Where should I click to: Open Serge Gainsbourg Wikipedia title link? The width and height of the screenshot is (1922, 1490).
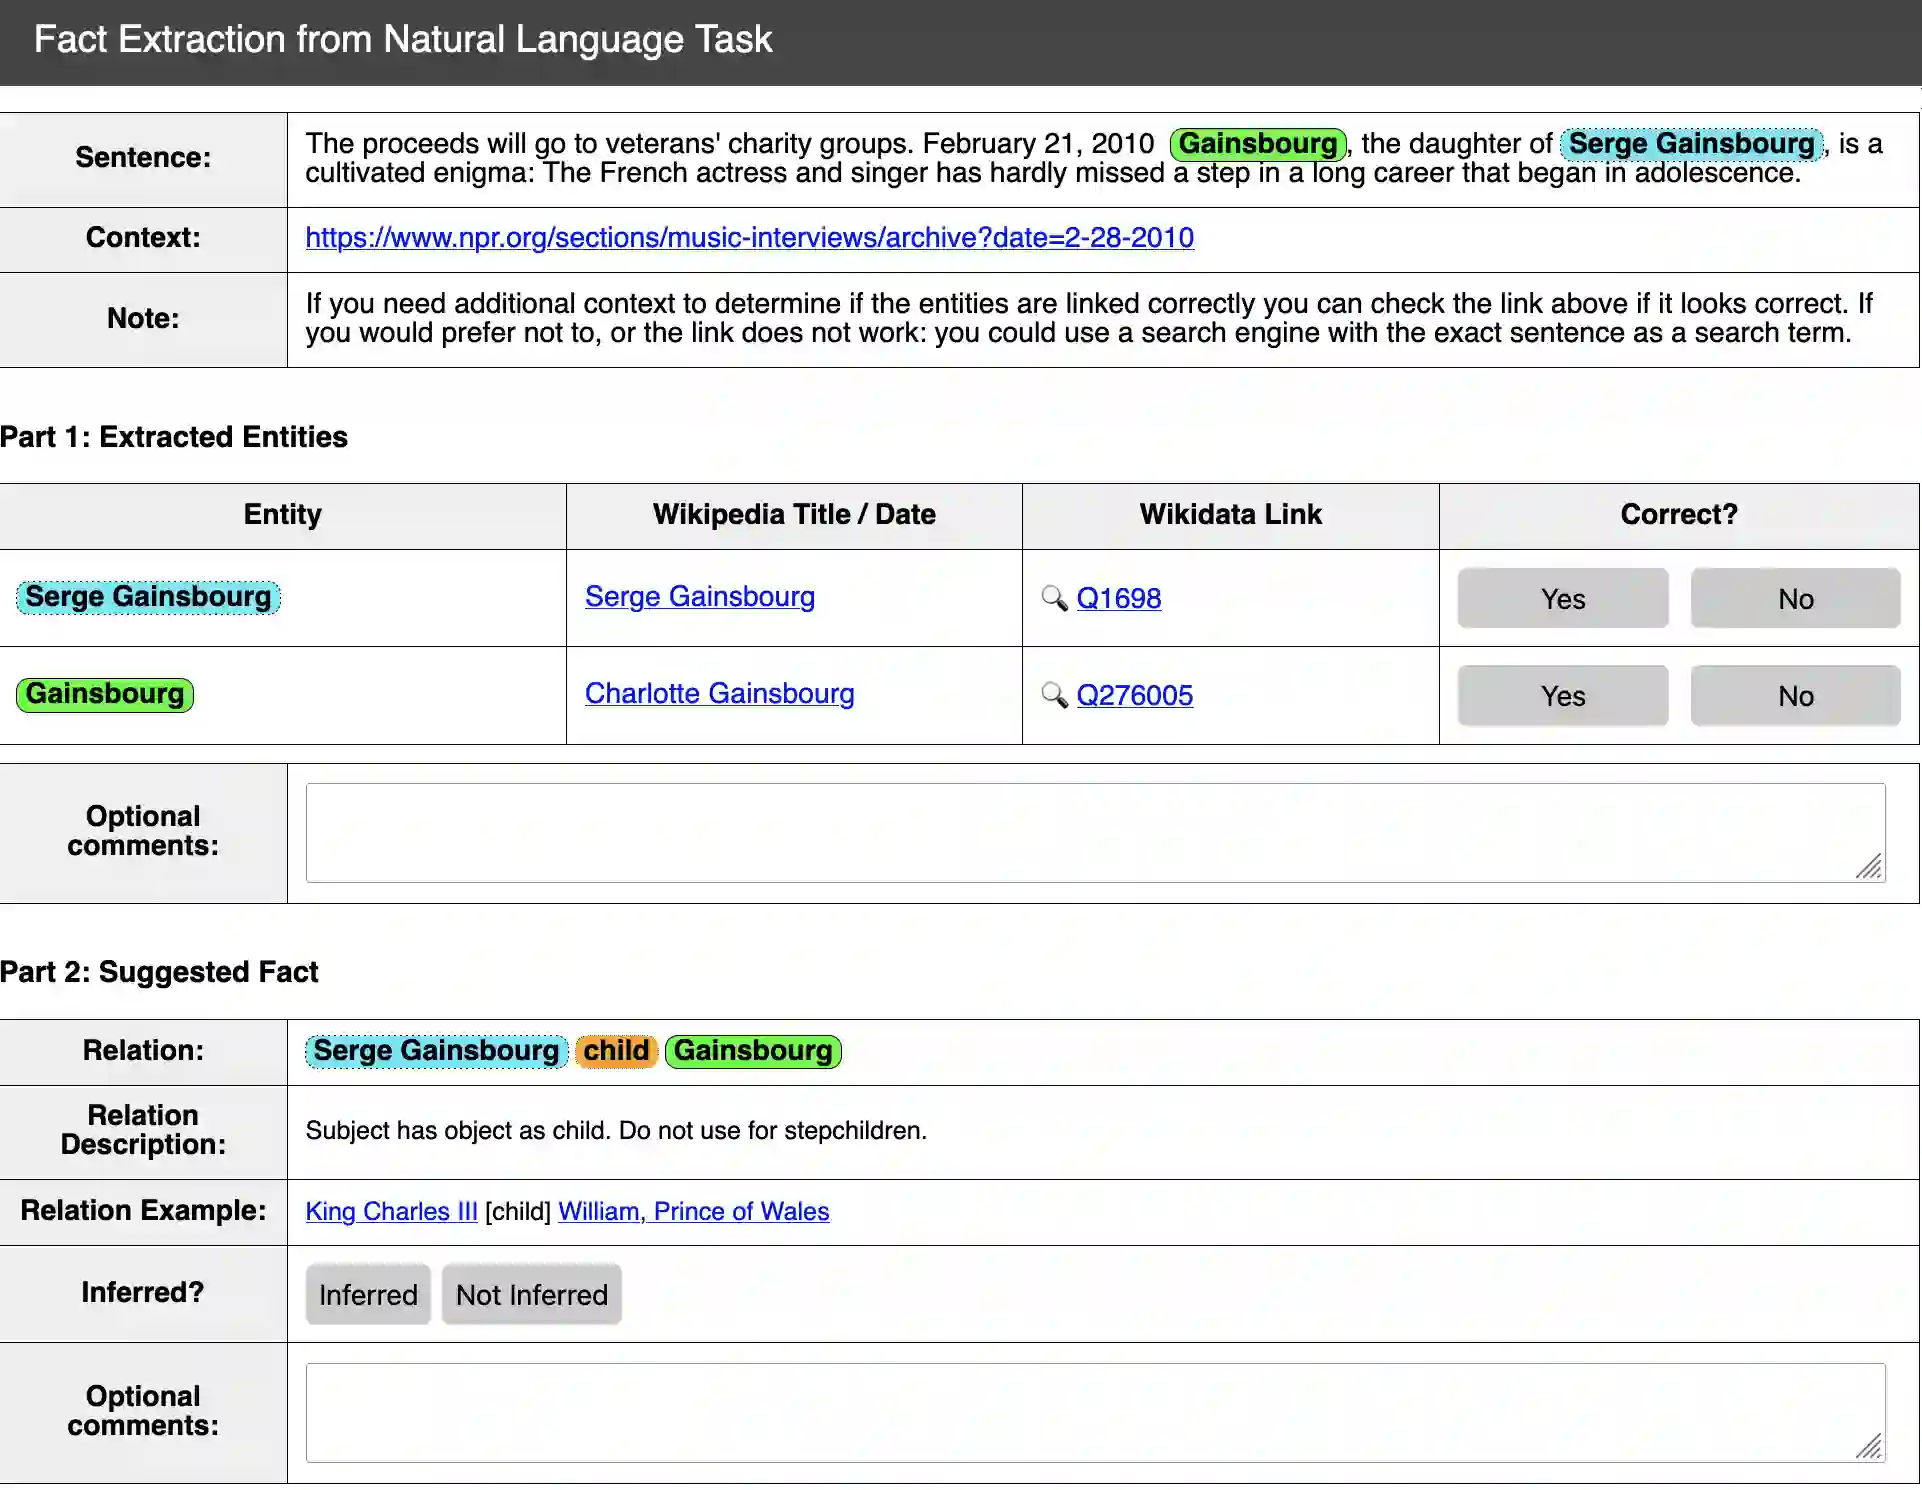[x=699, y=597]
